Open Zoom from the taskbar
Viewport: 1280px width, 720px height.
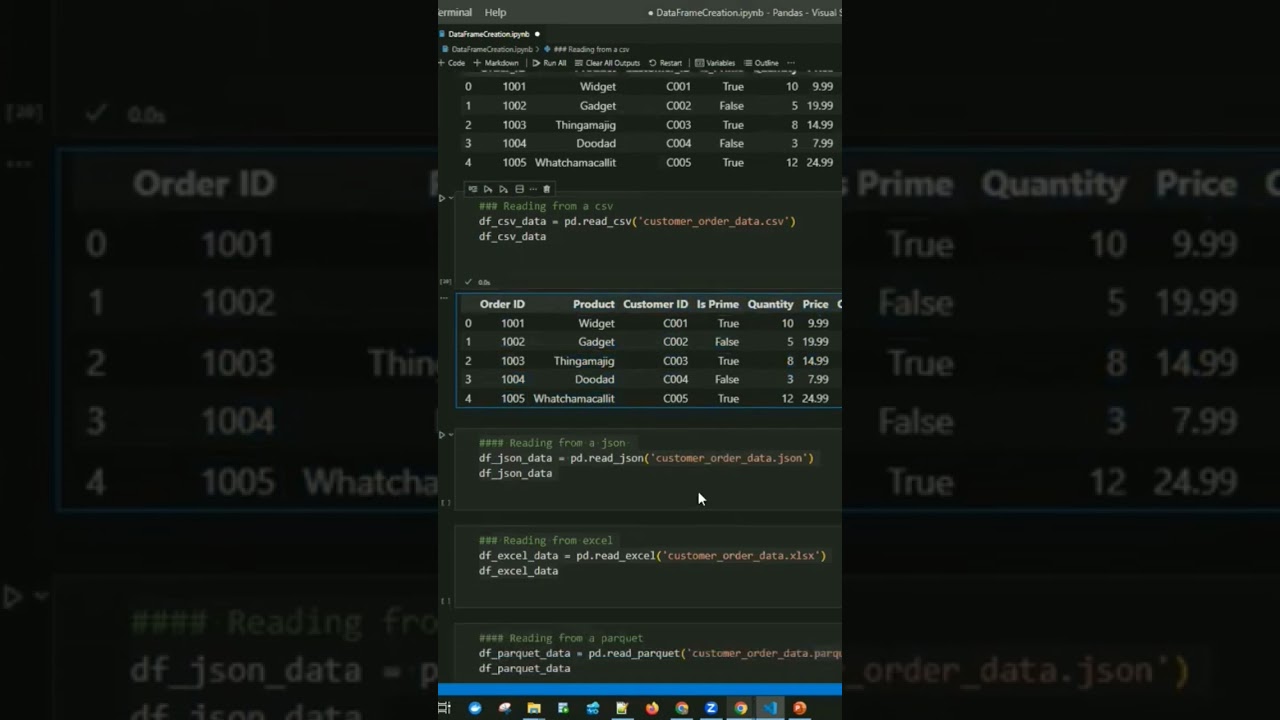tap(711, 708)
